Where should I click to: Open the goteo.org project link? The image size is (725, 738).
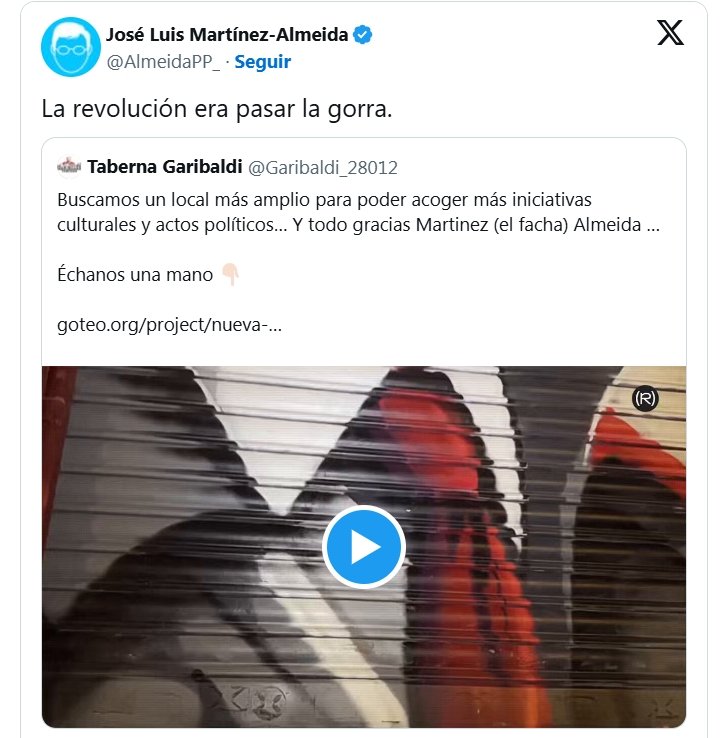coord(169,325)
